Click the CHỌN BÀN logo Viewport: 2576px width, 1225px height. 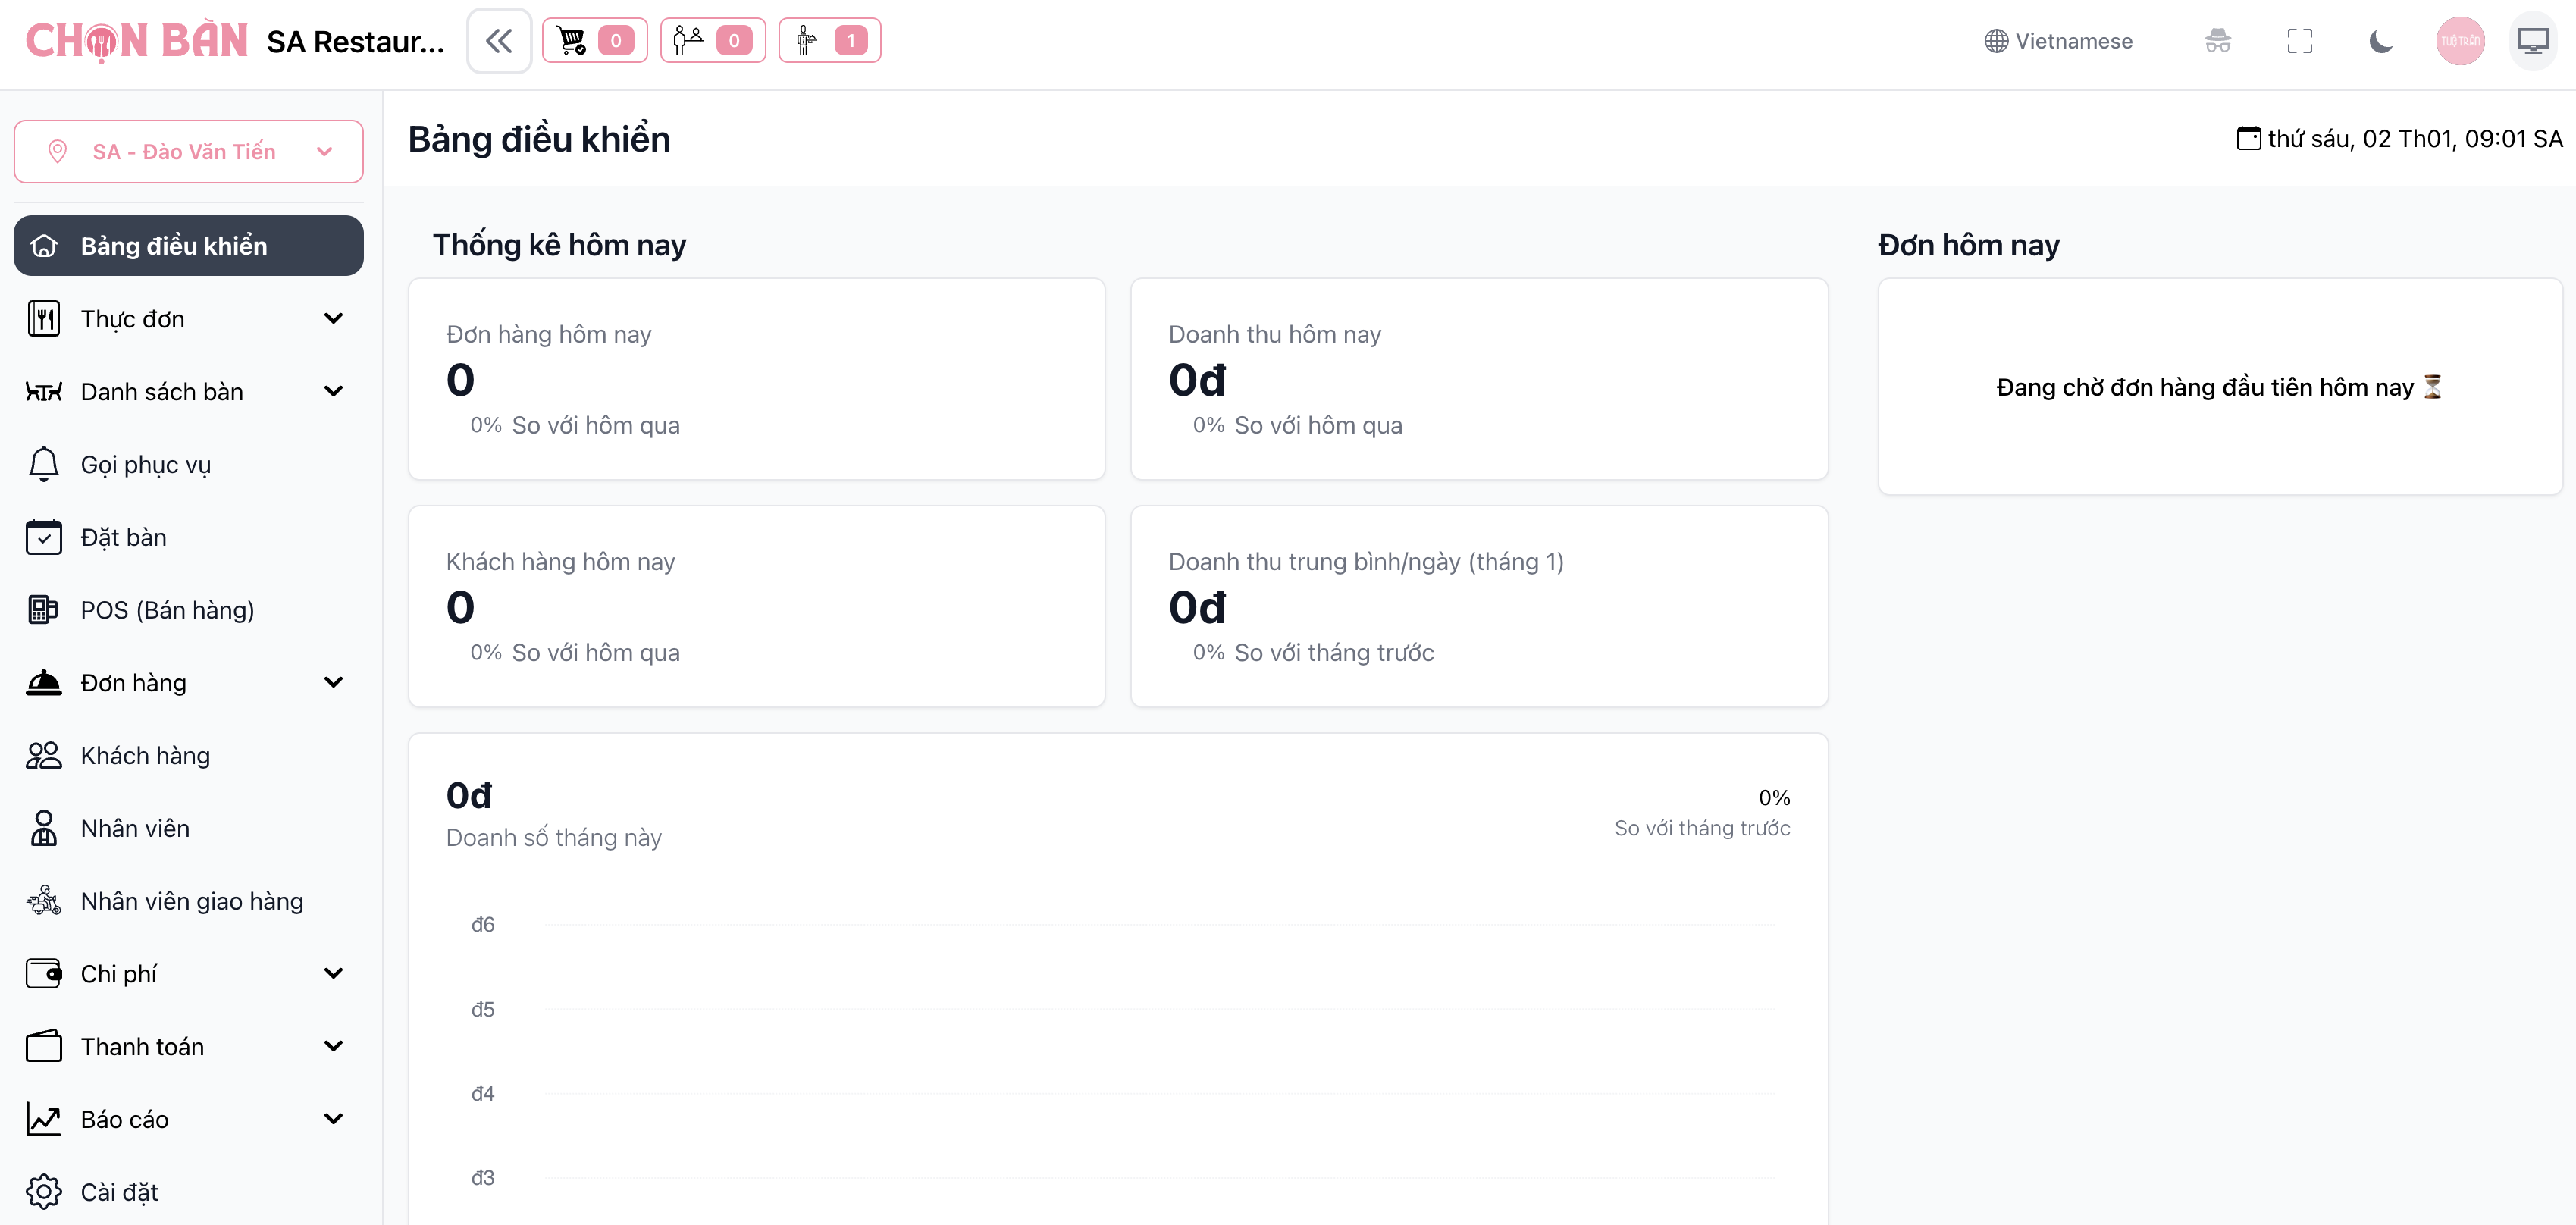tap(136, 41)
